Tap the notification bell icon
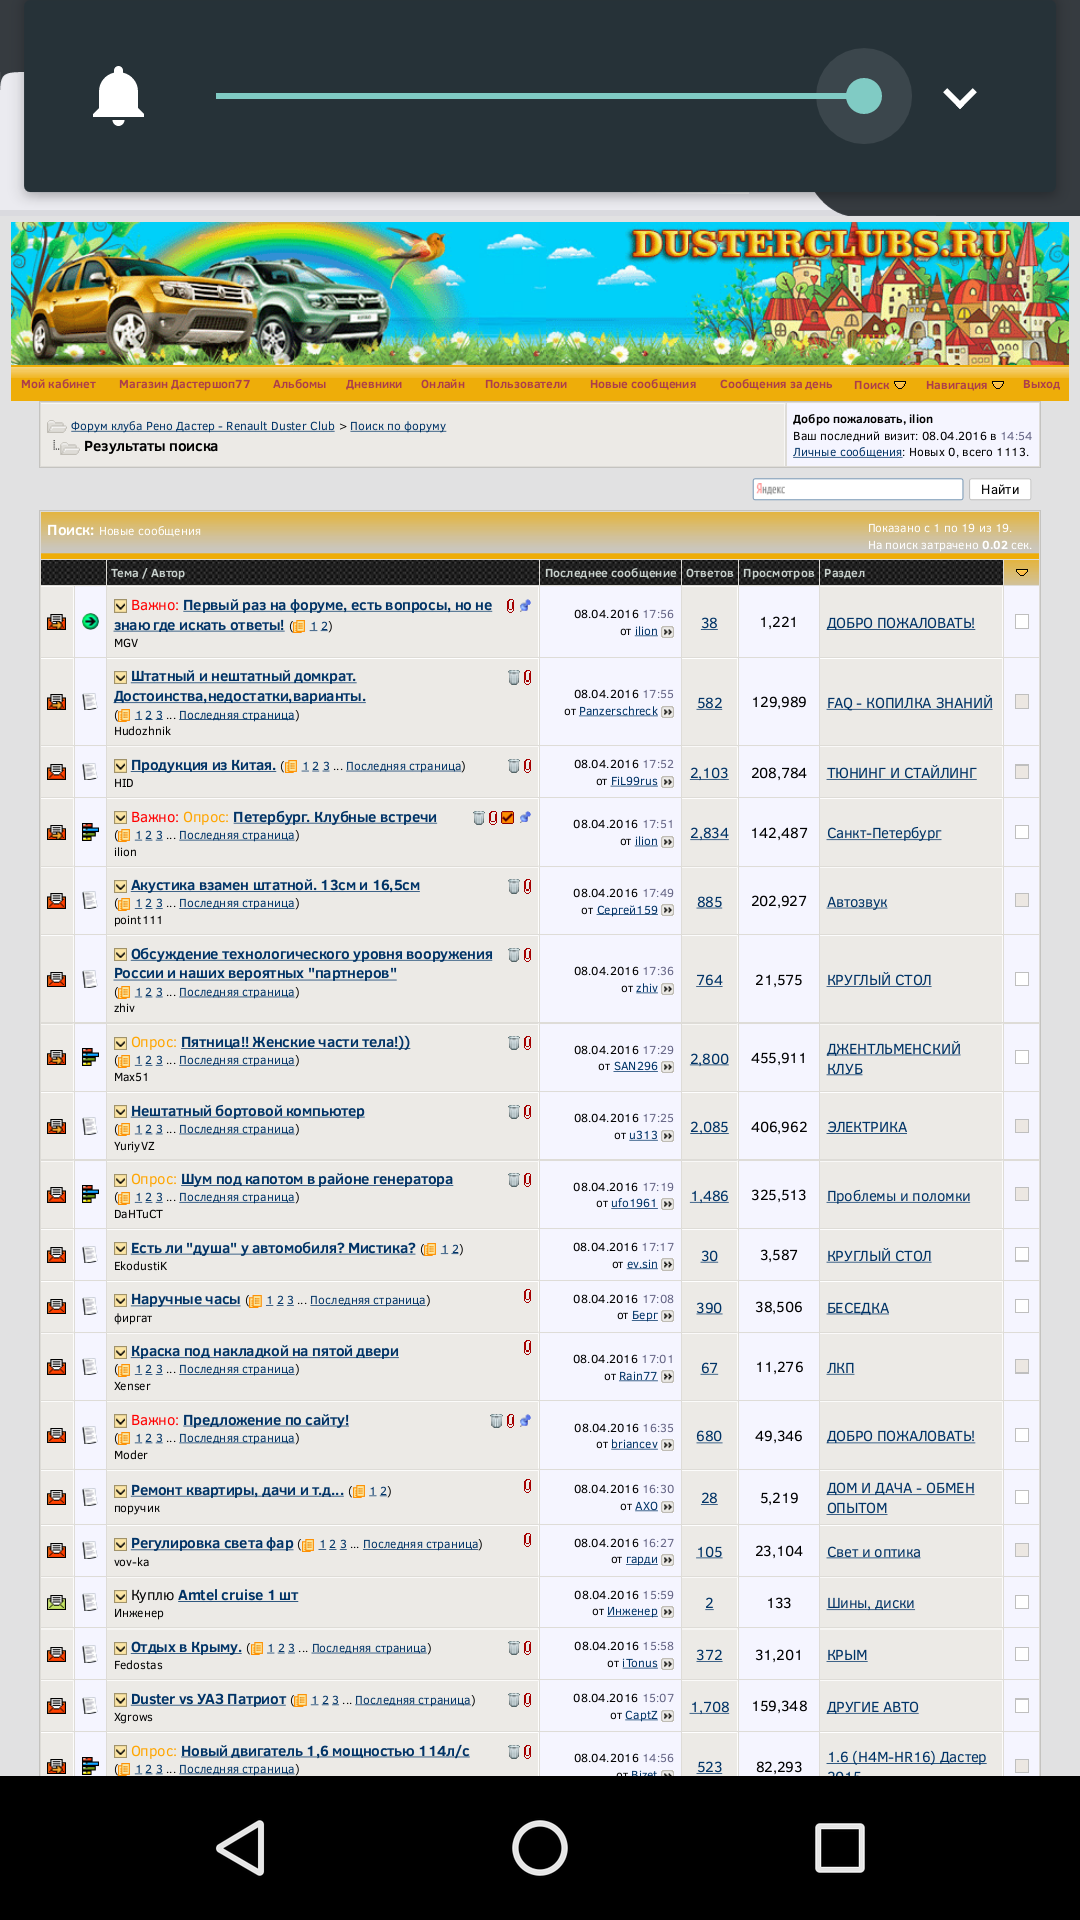The image size is (1080, 1920). point(118,96)
